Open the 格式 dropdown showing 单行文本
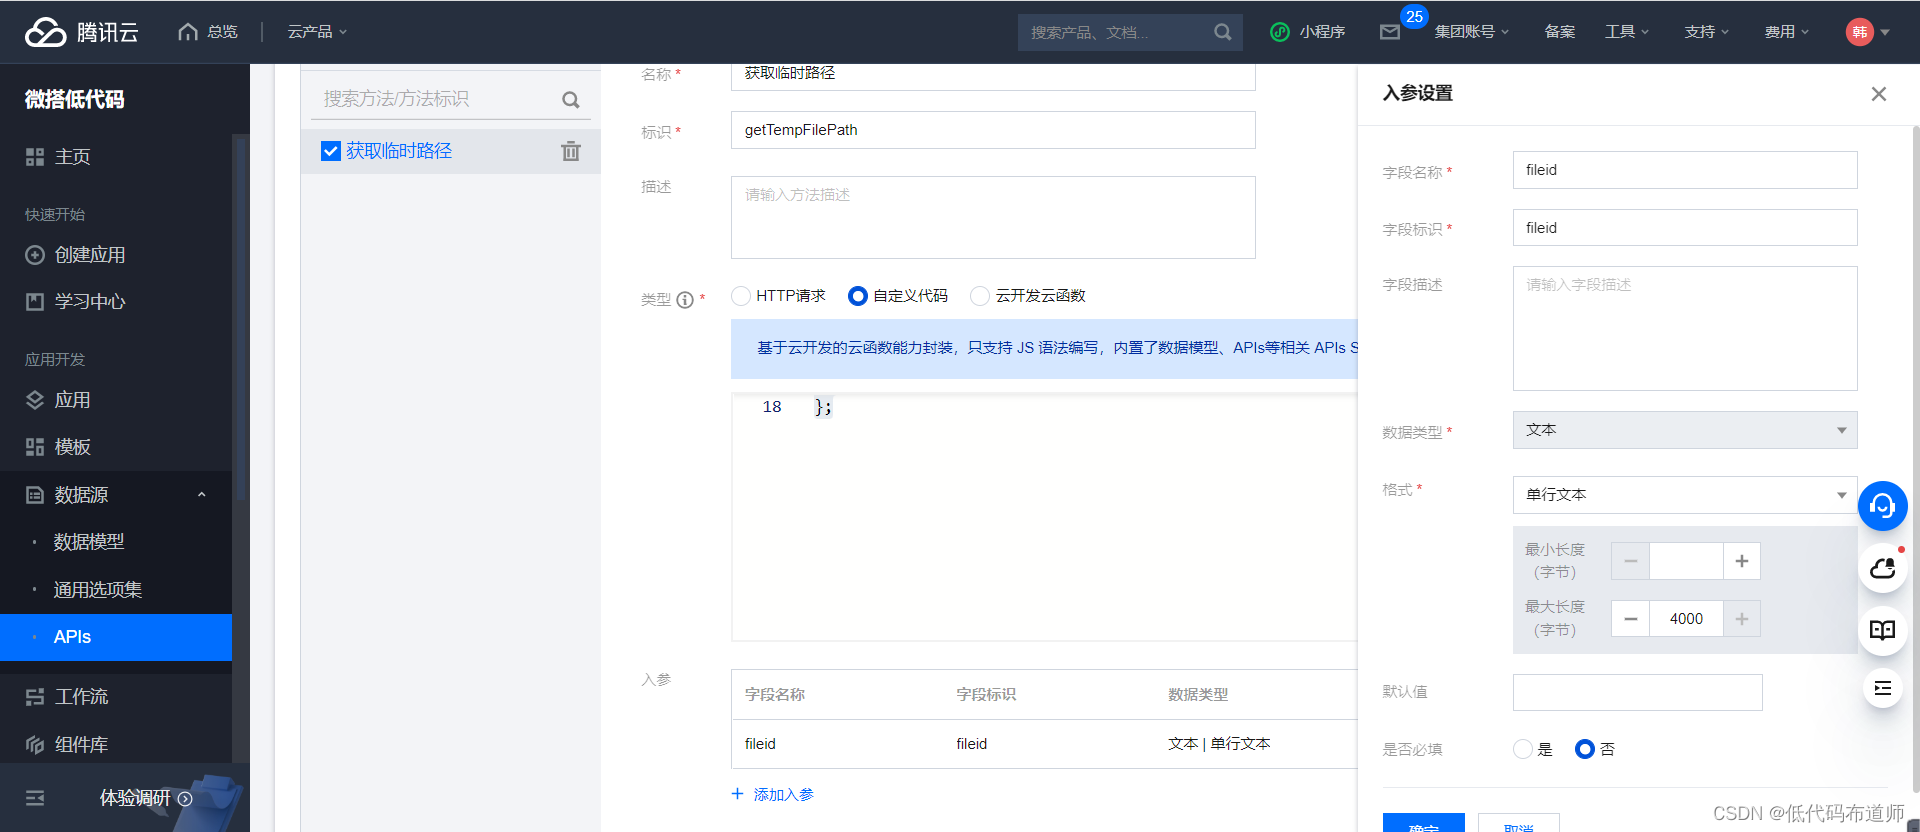1920x832 pixels. [1685, 495]
